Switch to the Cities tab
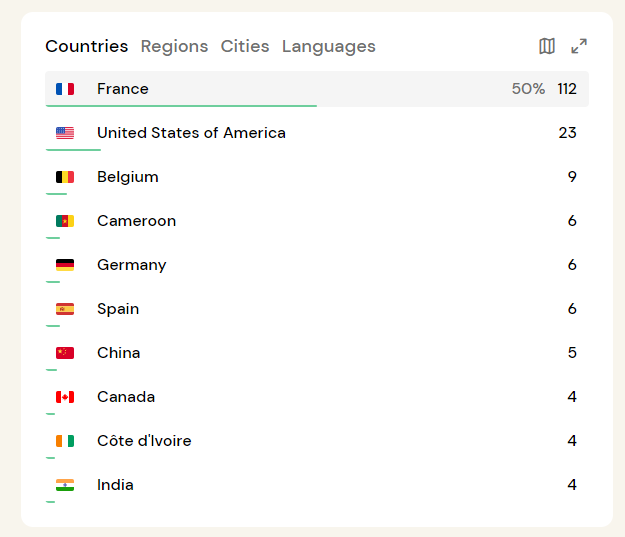This screenshot has height=537, width=625. click(x=245, y=46)
